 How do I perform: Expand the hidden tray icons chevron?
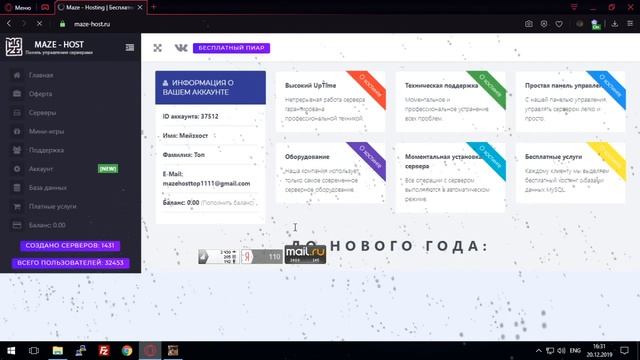tap(539, 351)
